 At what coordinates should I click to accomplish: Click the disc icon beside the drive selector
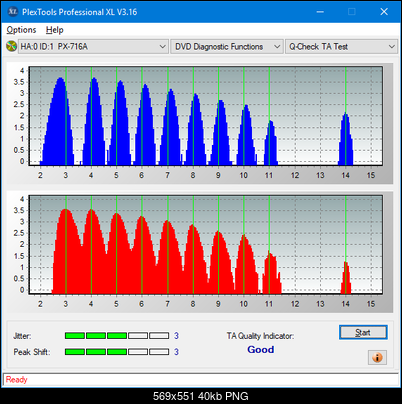point(11,46)
